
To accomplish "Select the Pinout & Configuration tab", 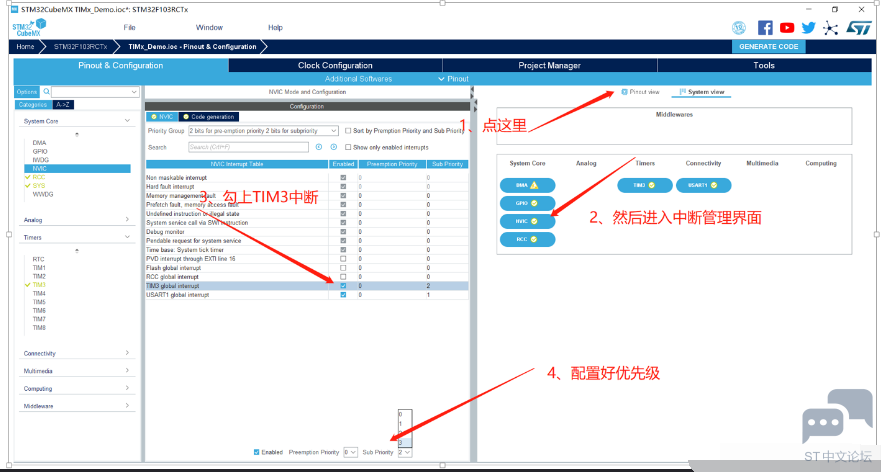I will click(121, 65).
